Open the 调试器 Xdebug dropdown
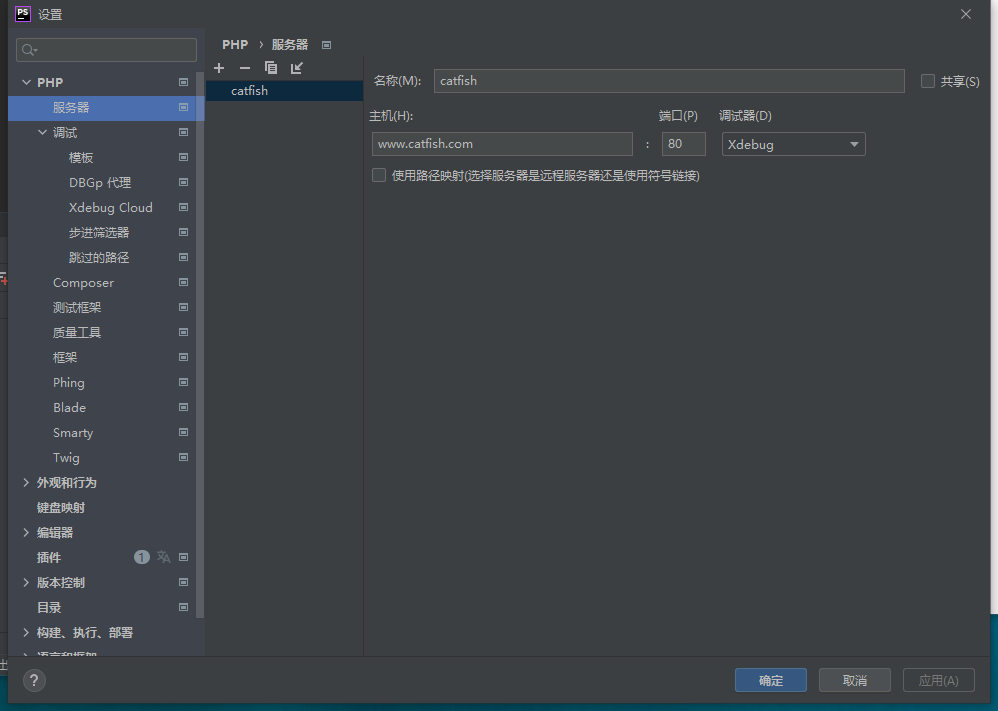The height and width of the screenshot is (711, 998). point(793,144)
